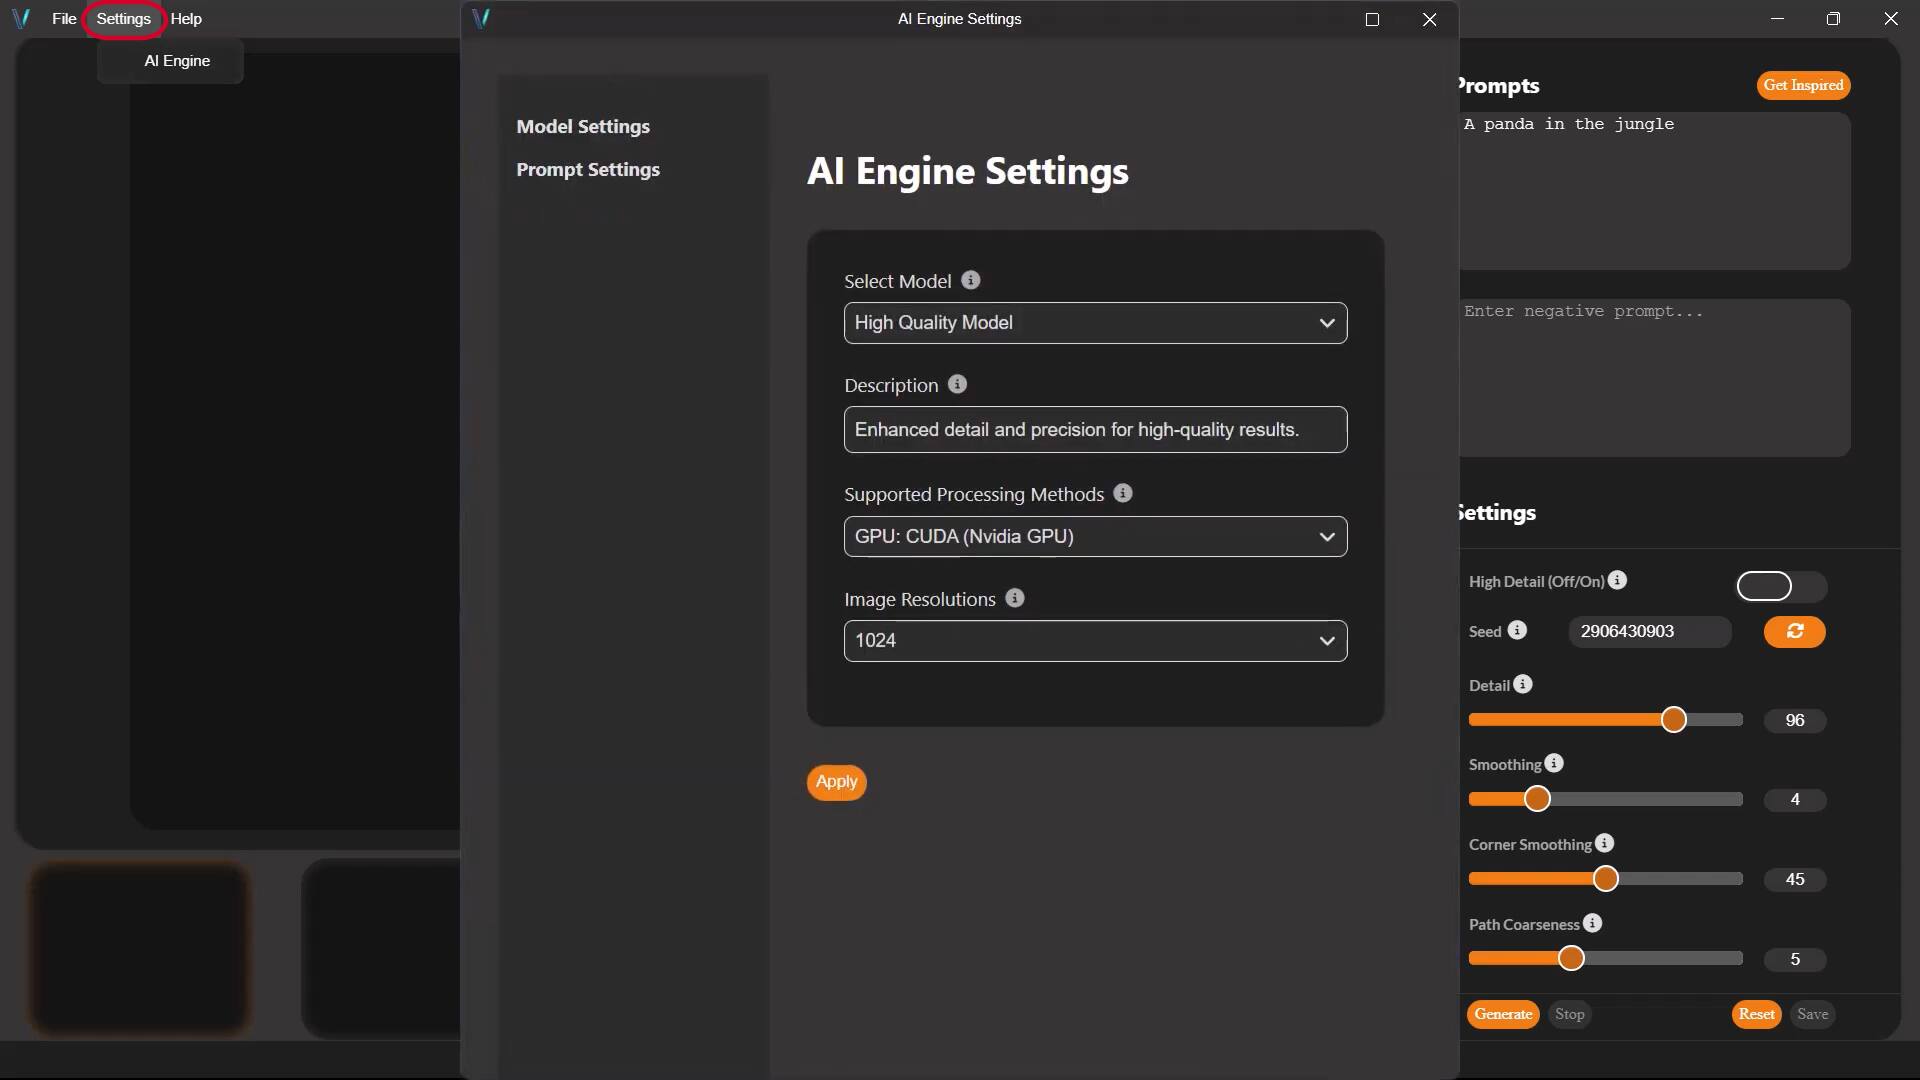Click info icon beside Path Coarseness
The height and width of the screenshot is (1080, 1920).
(x=1592, y=924)
